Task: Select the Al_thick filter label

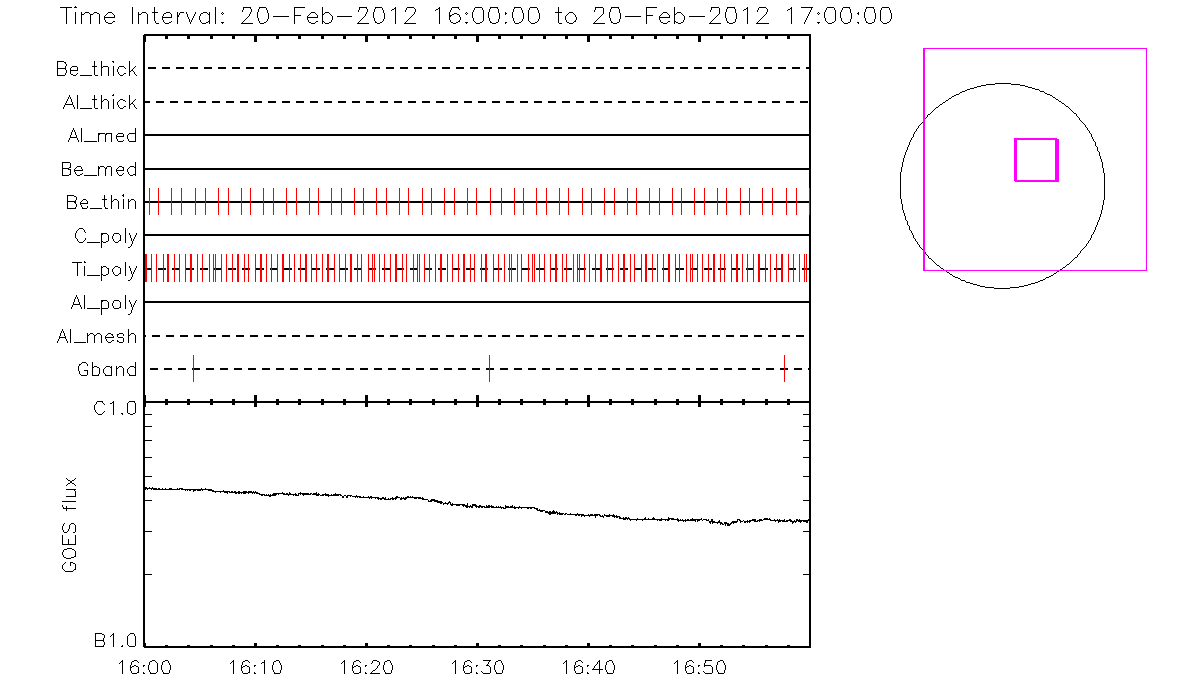Action: coord(97,102)
